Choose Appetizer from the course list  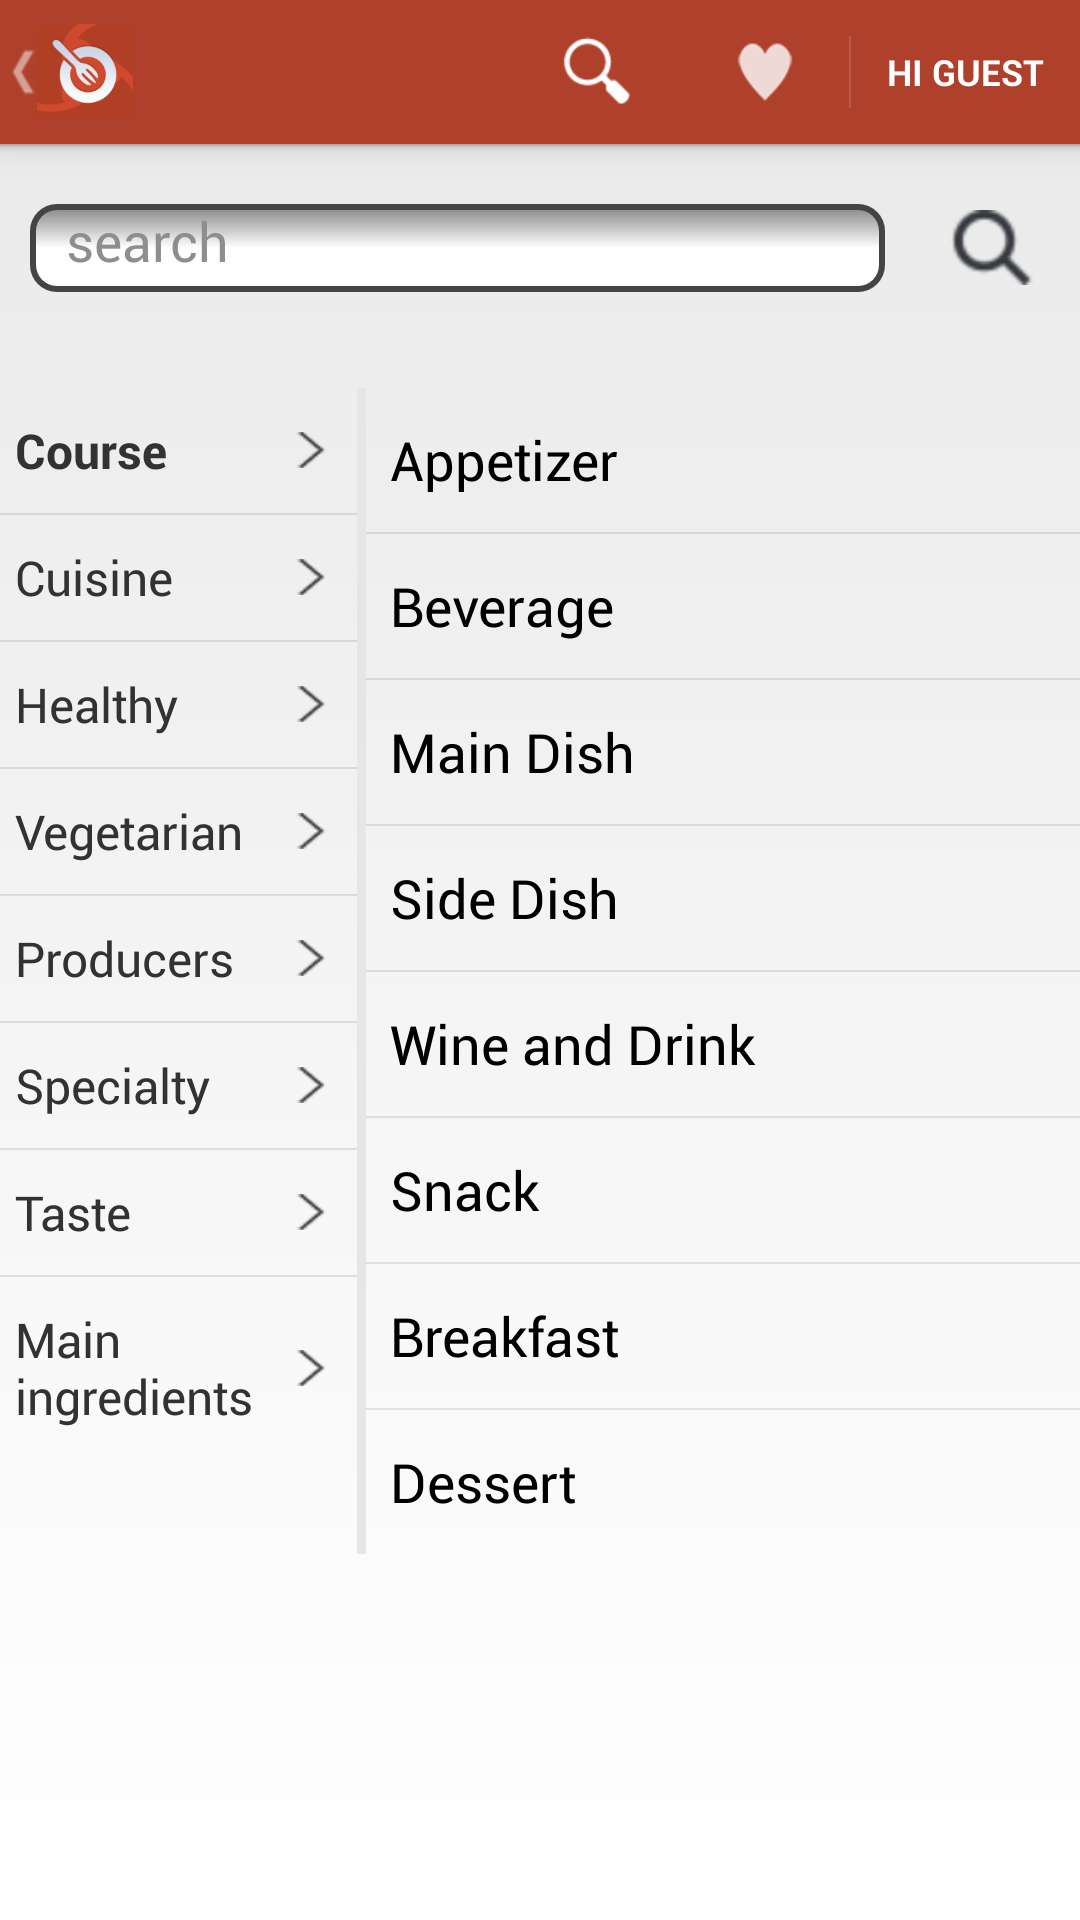(x=505, y=462)
